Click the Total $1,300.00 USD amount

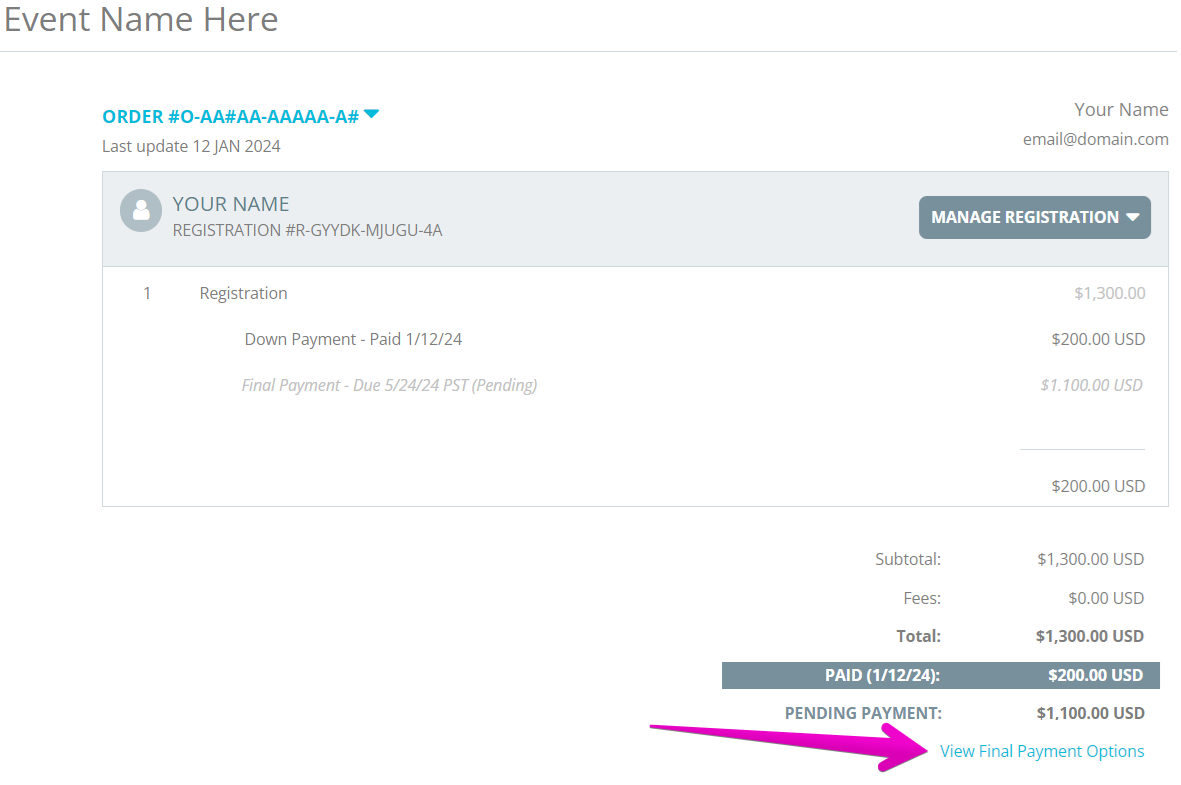pyautogui.click(x=1089, y=636)
